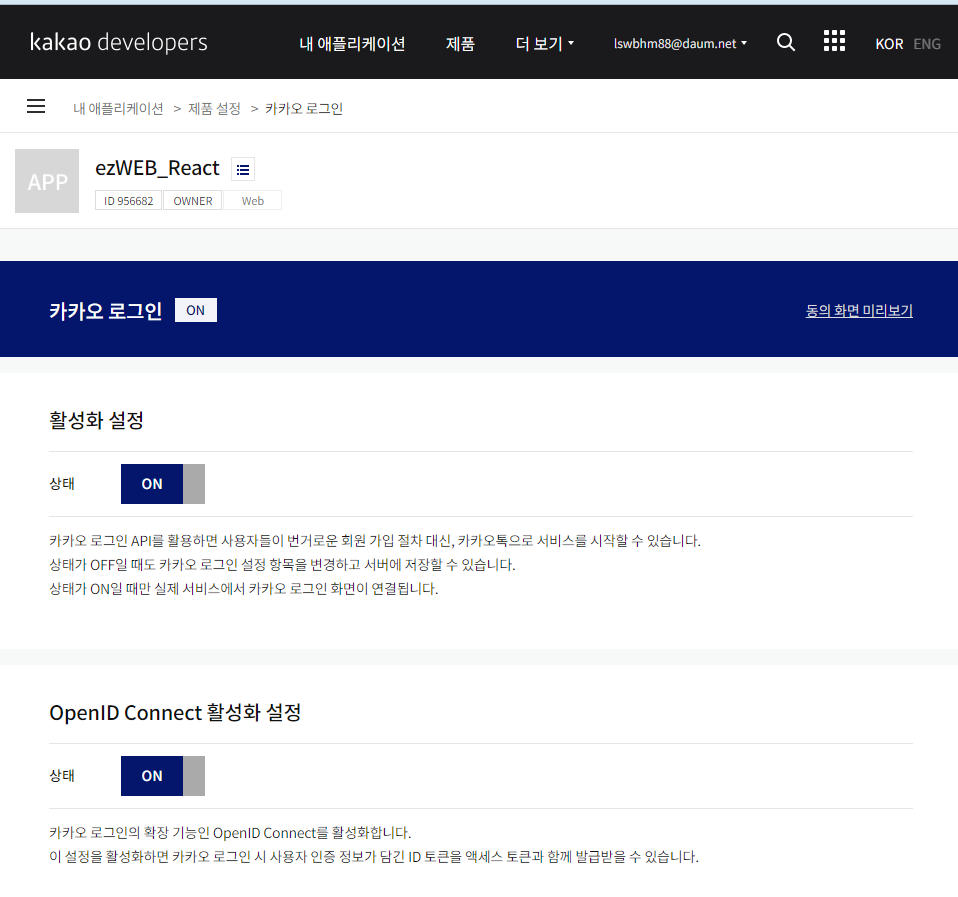958x897 pixels.
Task: Toggle the 활성화 설정 status switch
Action: (x=163, y=484)
